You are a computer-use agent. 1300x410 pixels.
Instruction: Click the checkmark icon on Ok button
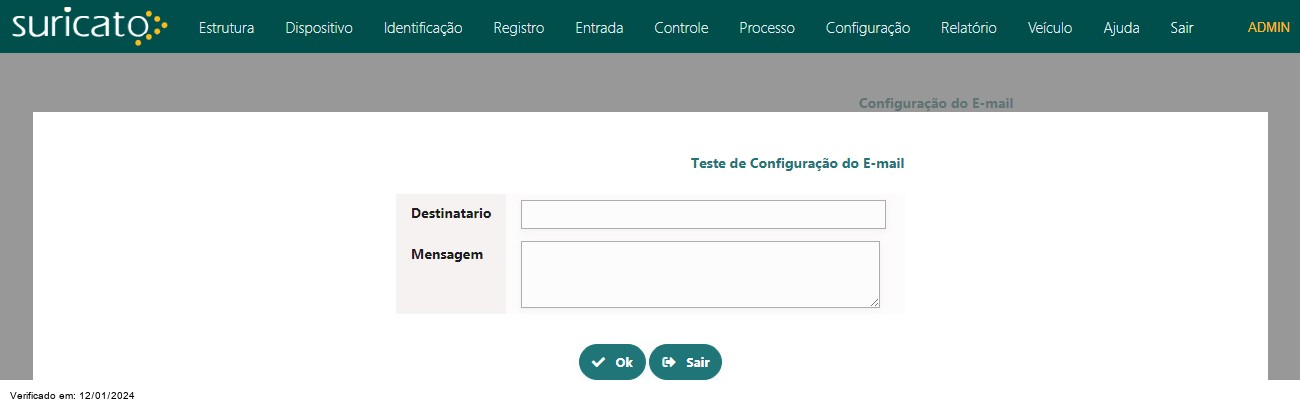(598, 362)
